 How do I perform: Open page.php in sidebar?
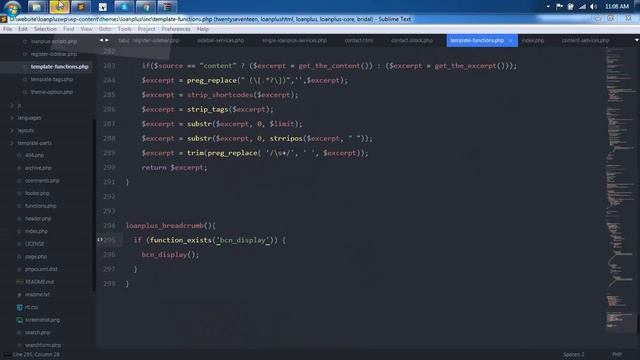click(x=36, y=256)
